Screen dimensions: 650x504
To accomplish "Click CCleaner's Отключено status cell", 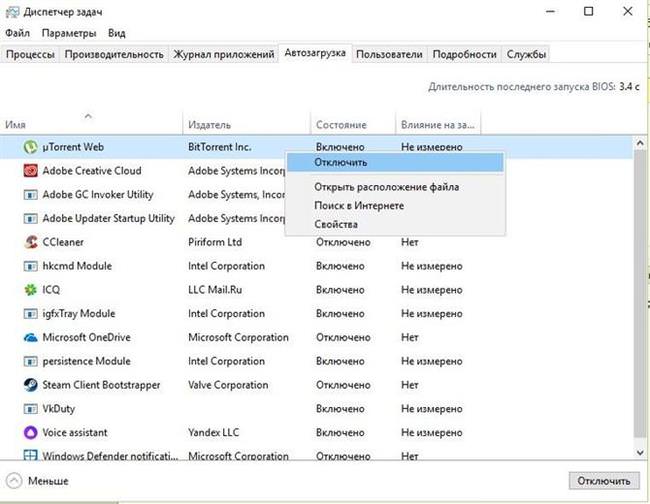I will (343, 242).
